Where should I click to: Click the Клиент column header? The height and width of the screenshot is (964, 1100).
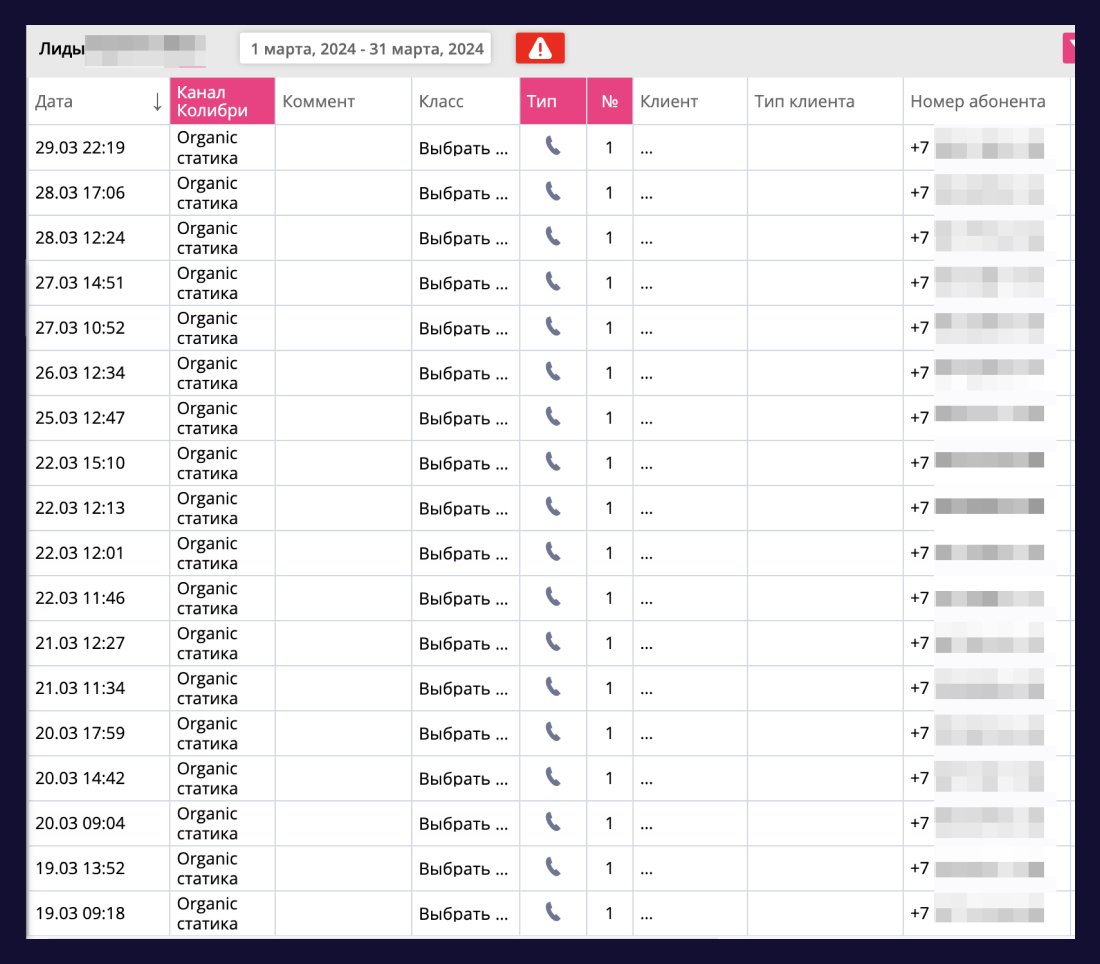(x=690, y=101)
